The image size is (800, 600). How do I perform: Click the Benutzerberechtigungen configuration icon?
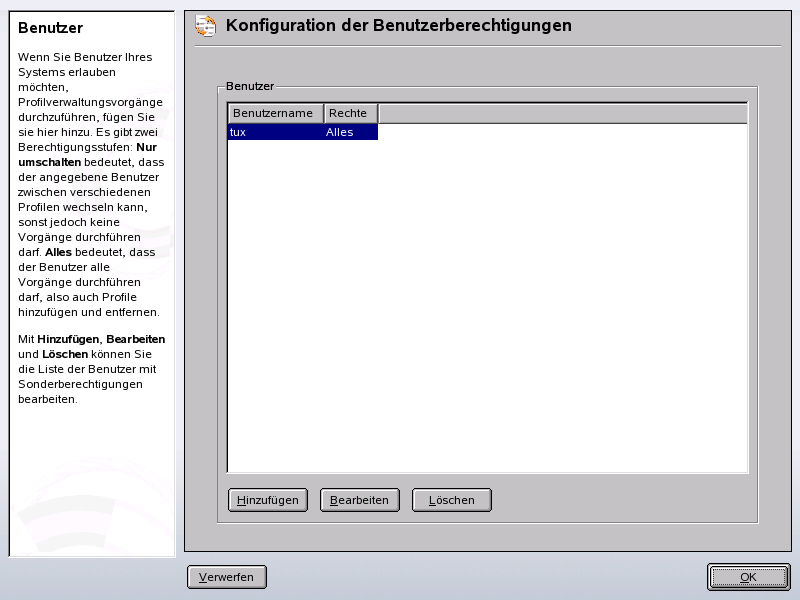coord(203,27)
